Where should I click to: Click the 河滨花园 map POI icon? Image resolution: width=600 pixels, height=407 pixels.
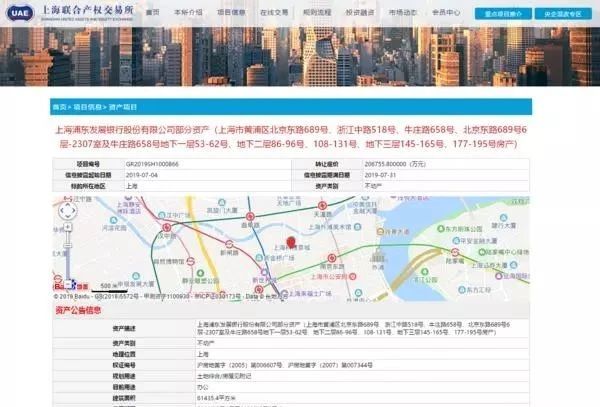point(113,220)
